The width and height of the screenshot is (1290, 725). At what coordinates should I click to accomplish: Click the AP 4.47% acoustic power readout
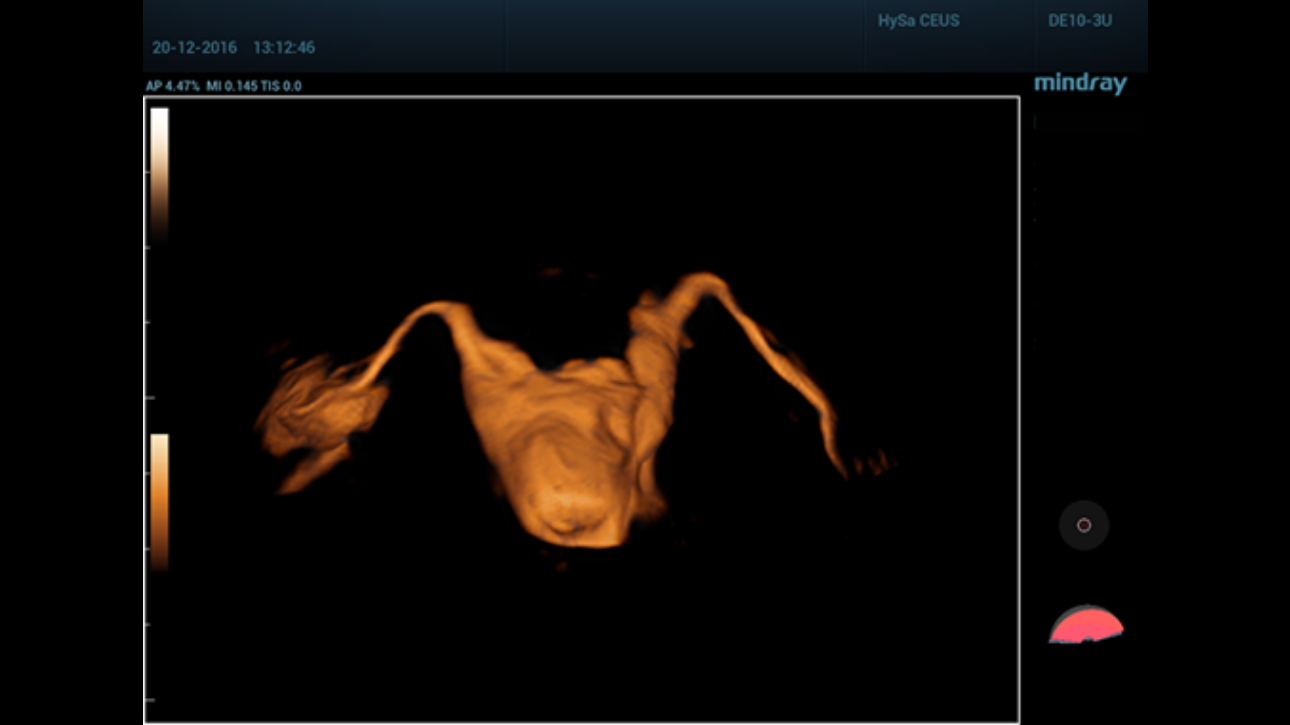pos(172,86)
